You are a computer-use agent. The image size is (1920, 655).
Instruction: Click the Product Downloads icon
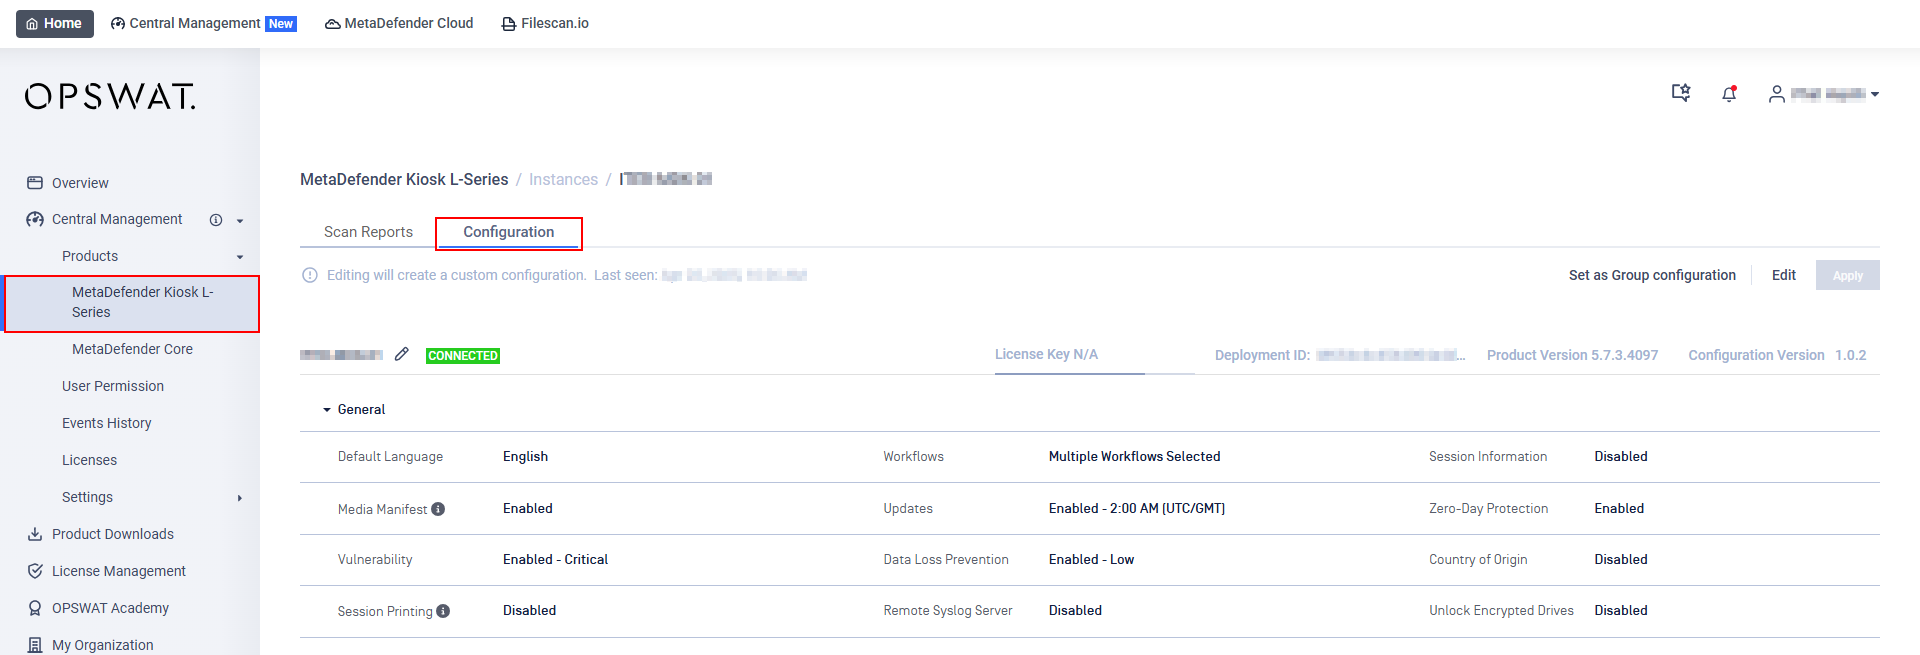[x=35, y=534]
